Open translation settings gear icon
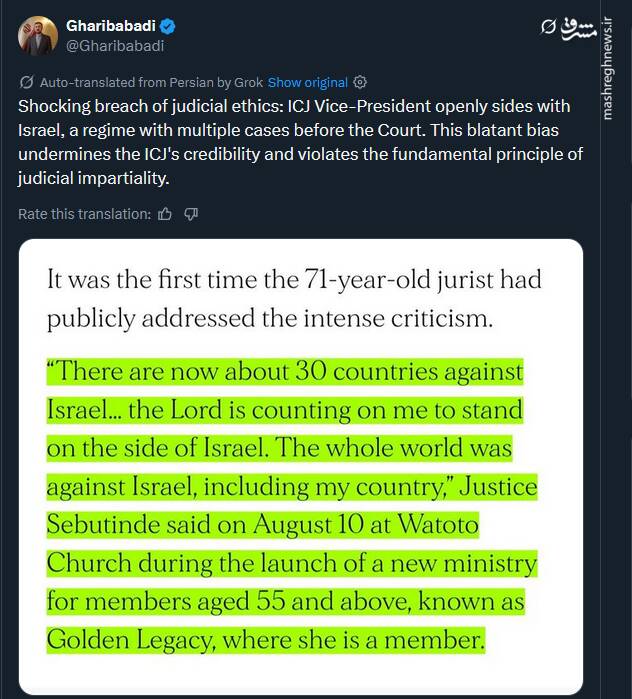This screenshot has height=699, width=632. [361, 83]
